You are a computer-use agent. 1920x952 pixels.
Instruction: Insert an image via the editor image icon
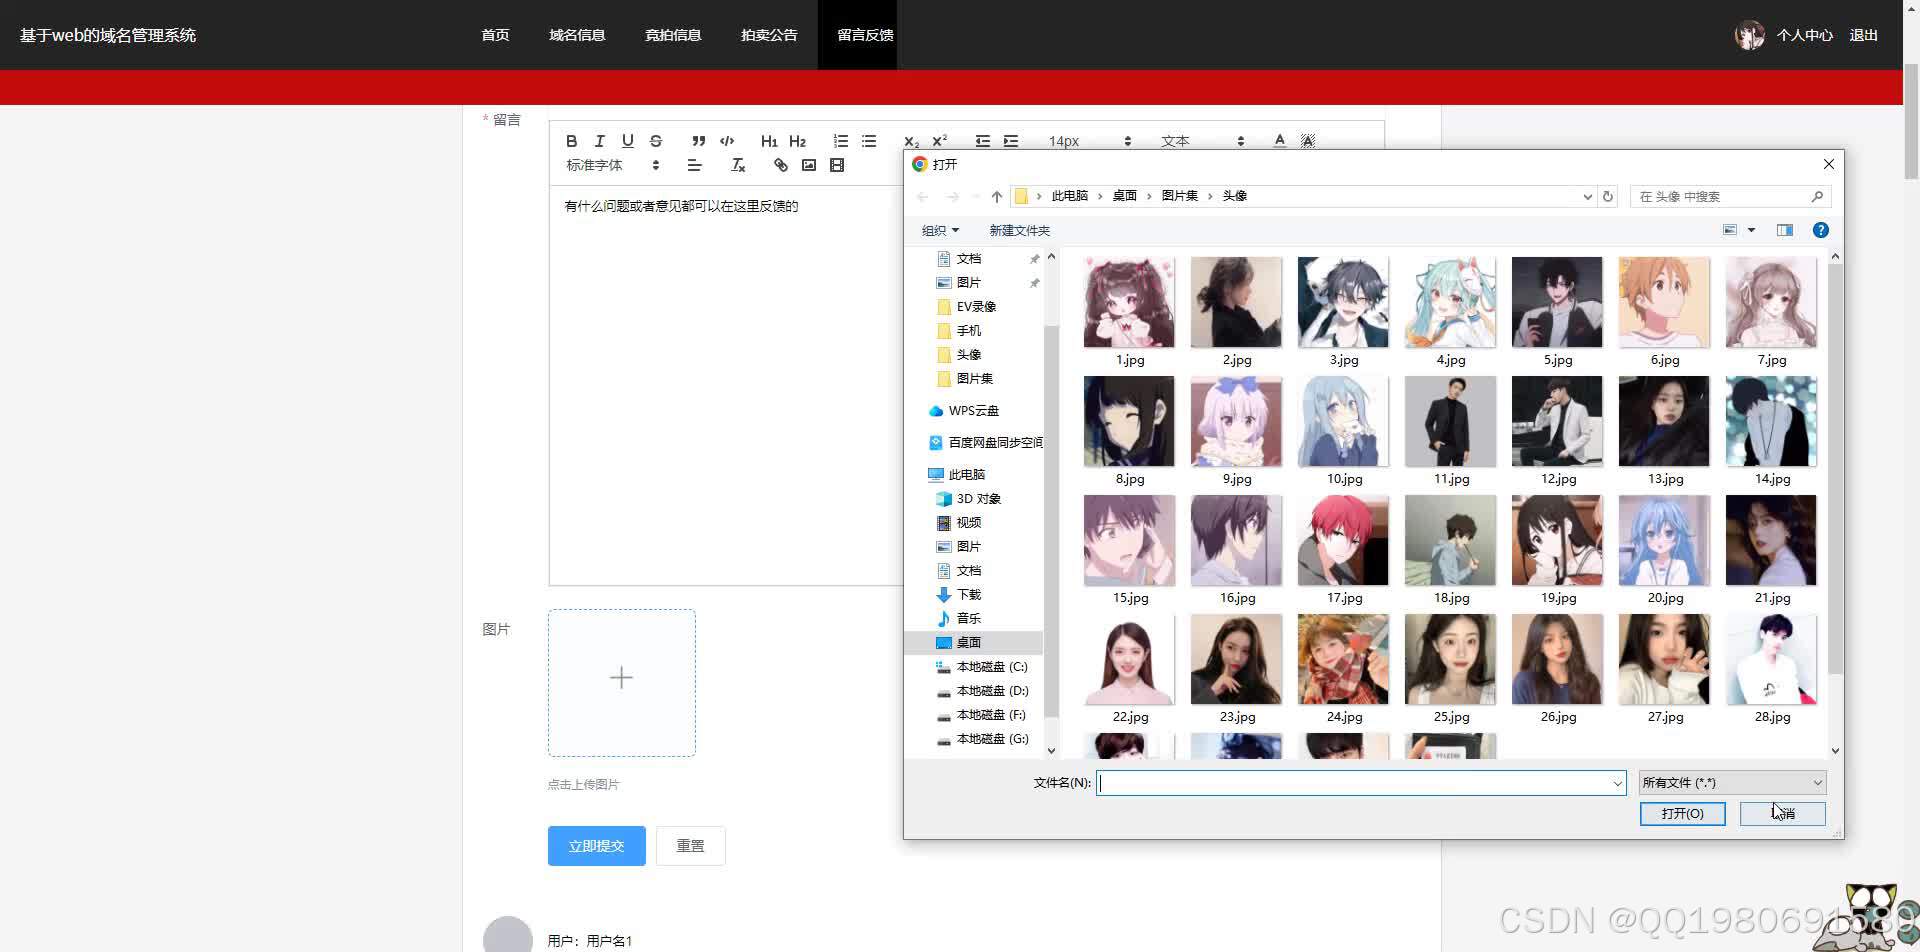click(809, 165)
